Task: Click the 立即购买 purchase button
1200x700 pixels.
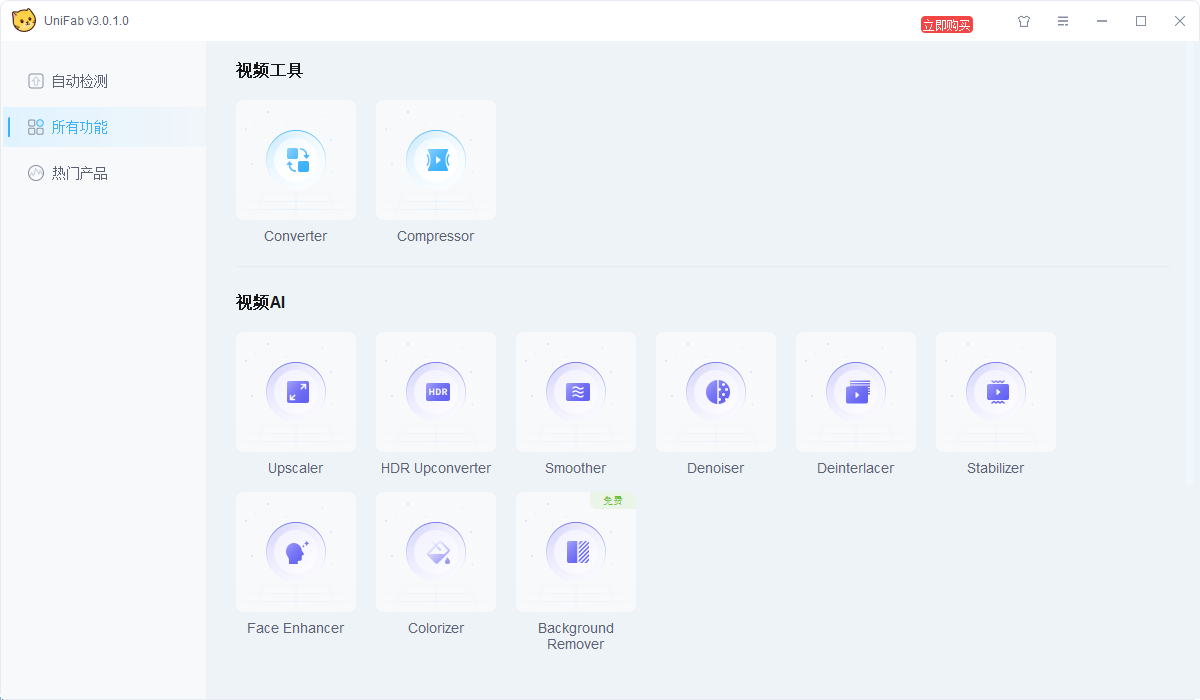Action: [946, 23]
